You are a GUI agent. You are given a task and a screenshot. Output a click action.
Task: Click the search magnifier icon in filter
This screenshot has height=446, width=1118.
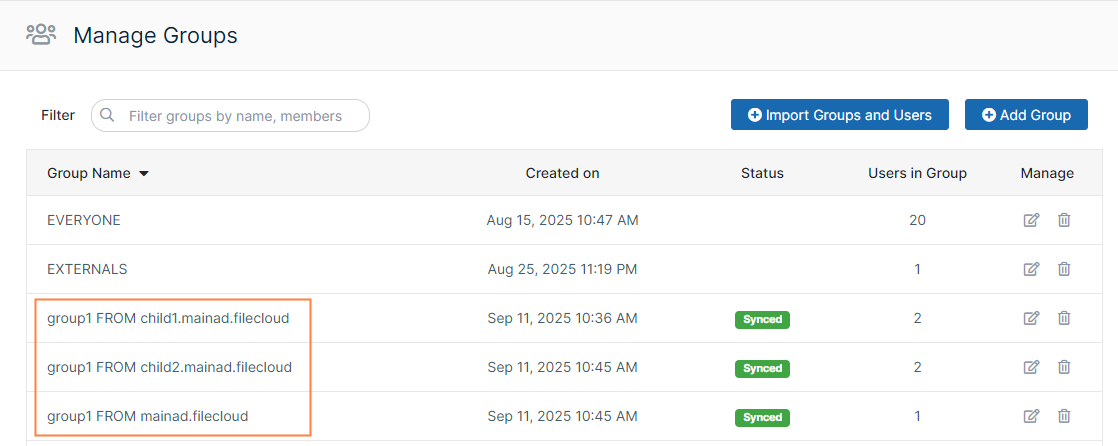coord(108,116)
